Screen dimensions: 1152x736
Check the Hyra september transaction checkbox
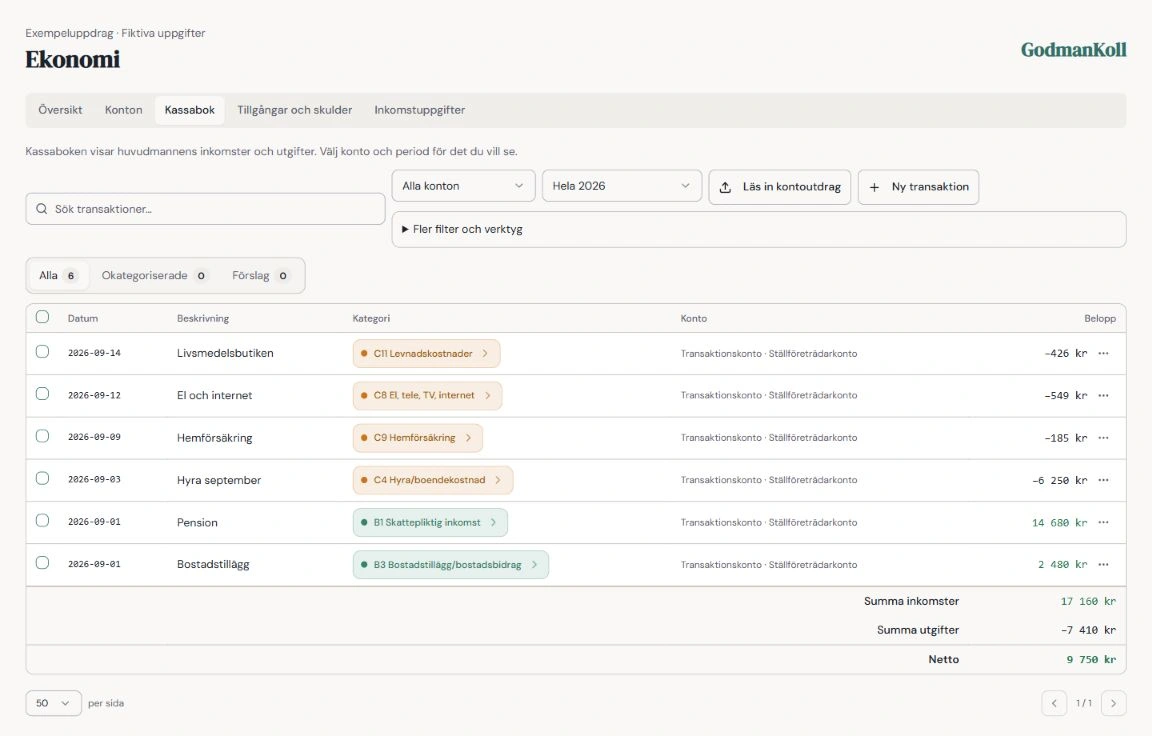pos(43,478)
